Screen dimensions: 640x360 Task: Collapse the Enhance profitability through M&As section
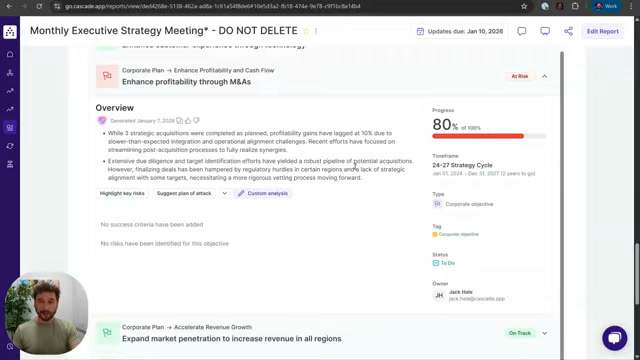coord(544,76)
